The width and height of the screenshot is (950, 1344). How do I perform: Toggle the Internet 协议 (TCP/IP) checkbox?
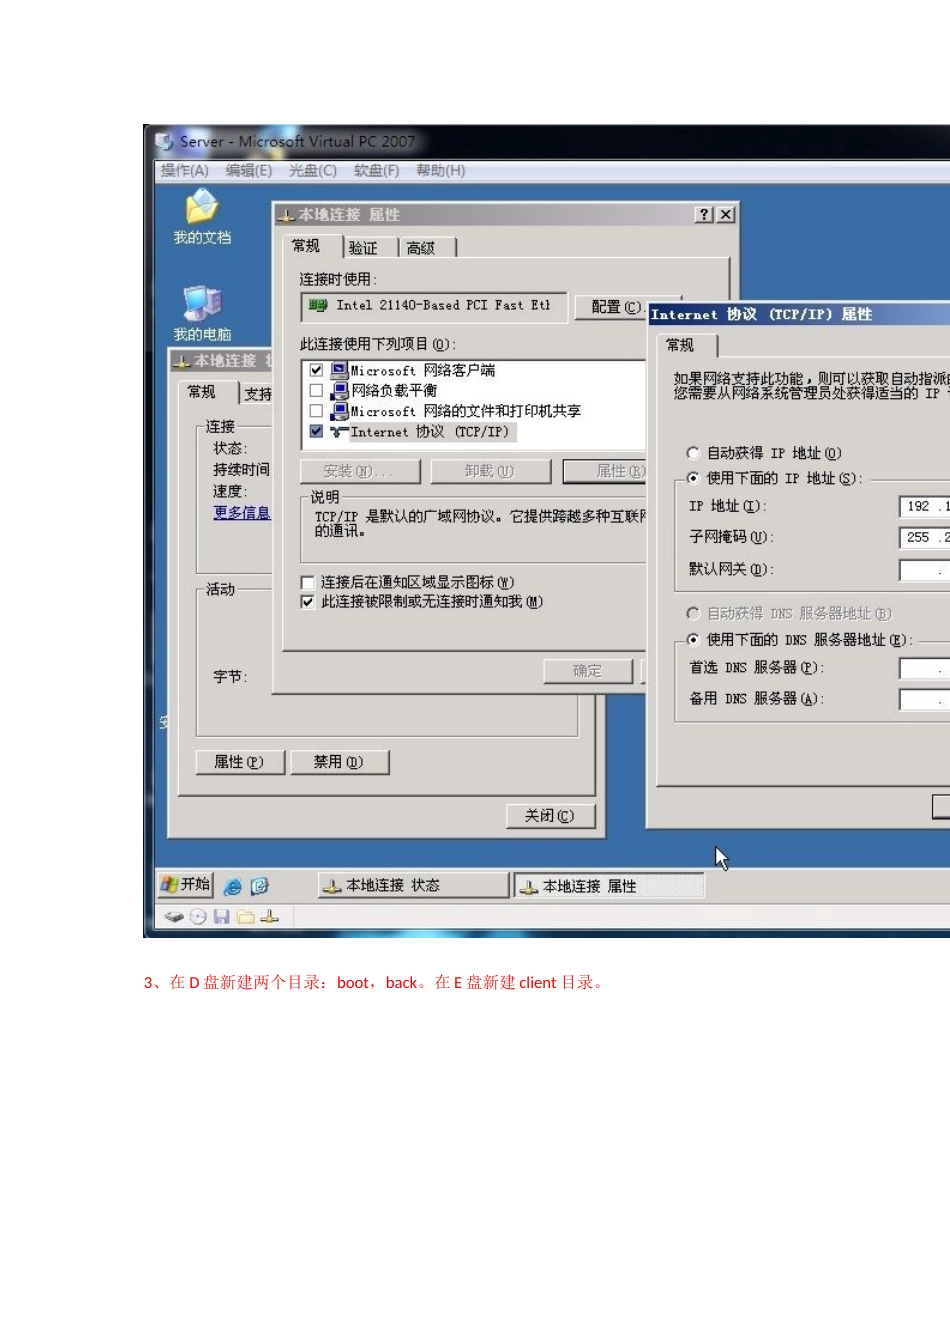pos(316,432)
